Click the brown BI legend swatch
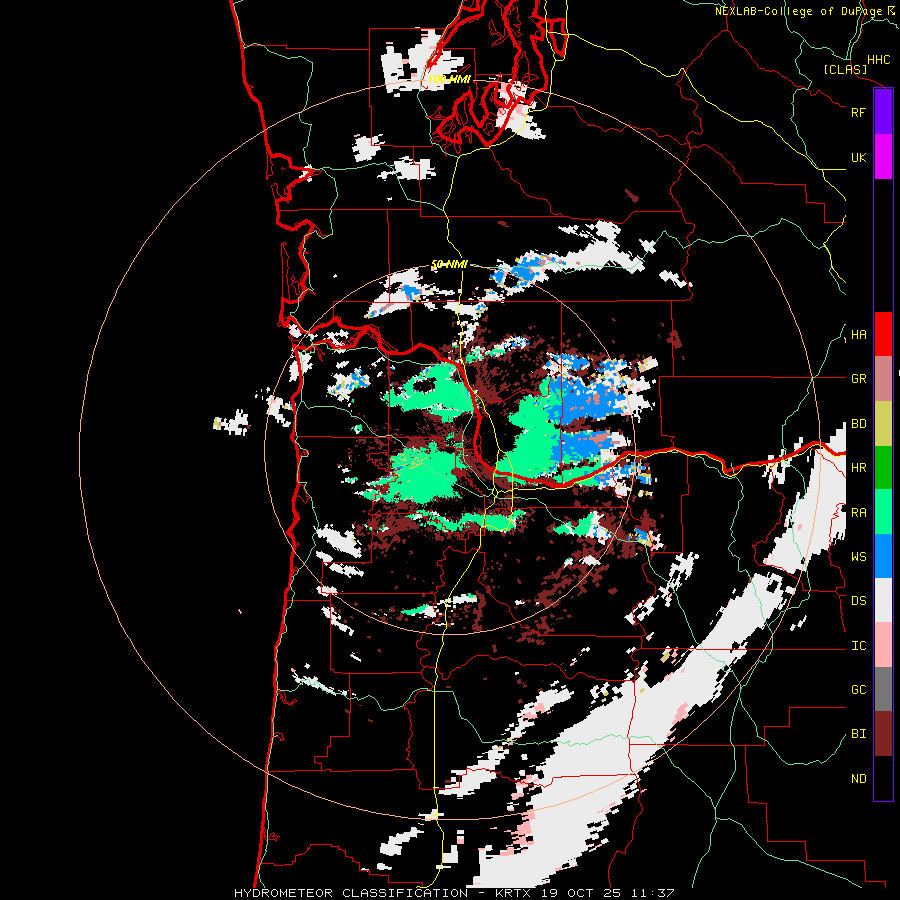Image resolution: width=900 pixels, height=900 pixels. (883, 734)
